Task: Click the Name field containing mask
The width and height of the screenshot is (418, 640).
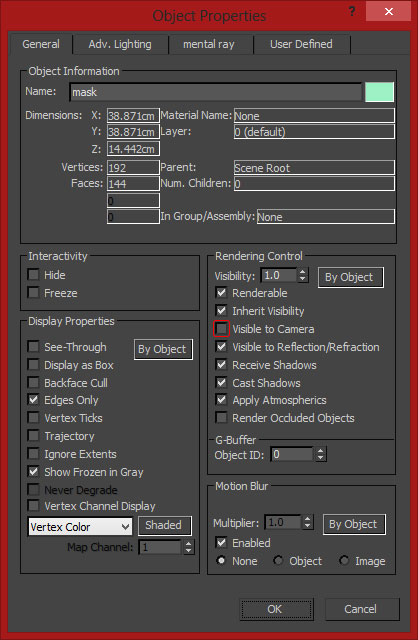Action: (216, 92)
